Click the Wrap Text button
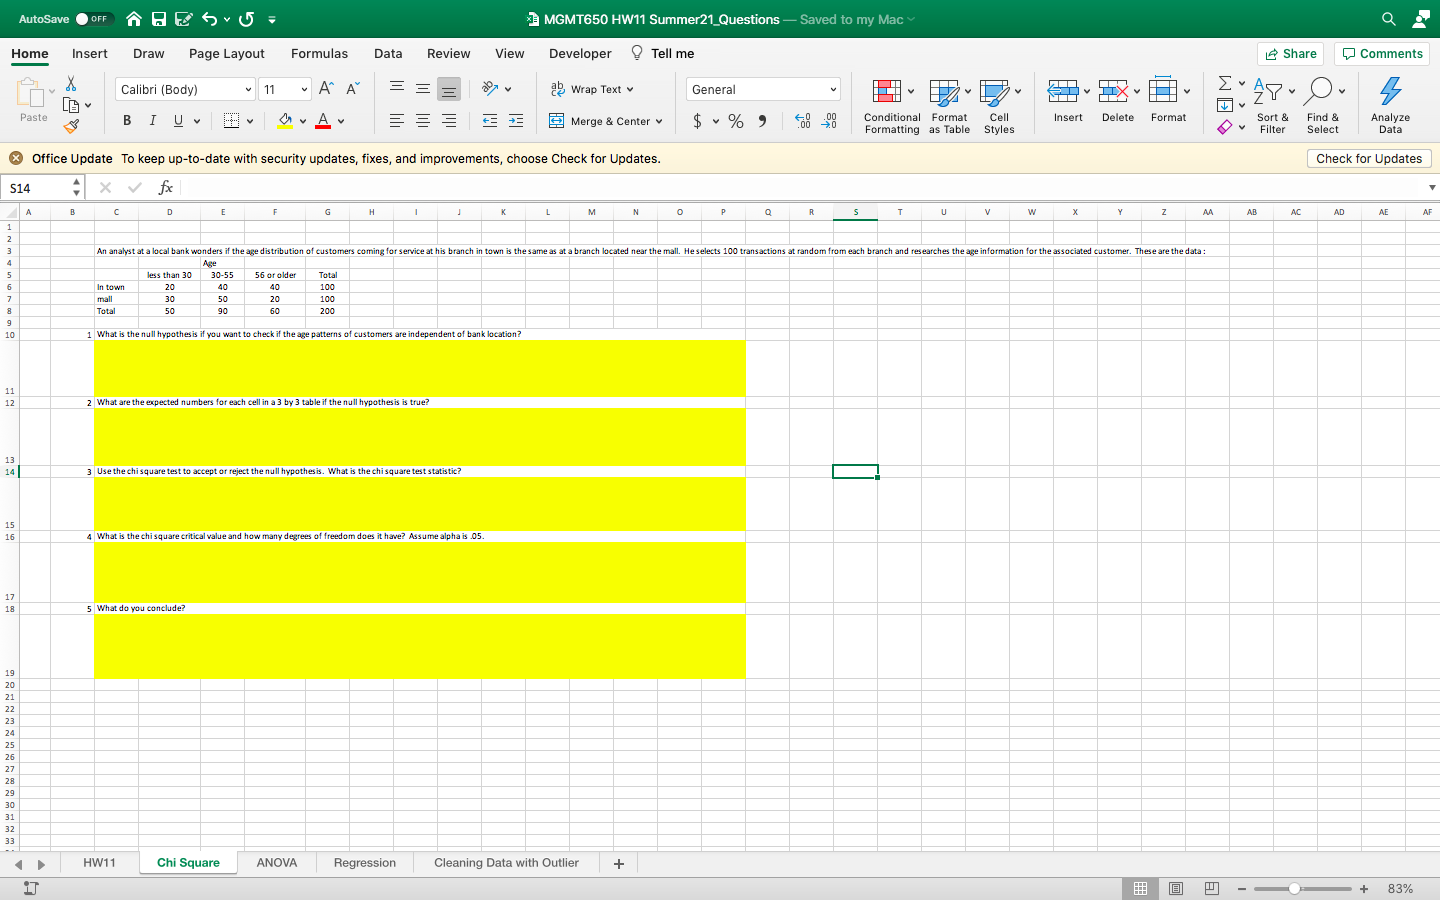Viewport: 1440px width, 900px height. (x=591, y=88)
